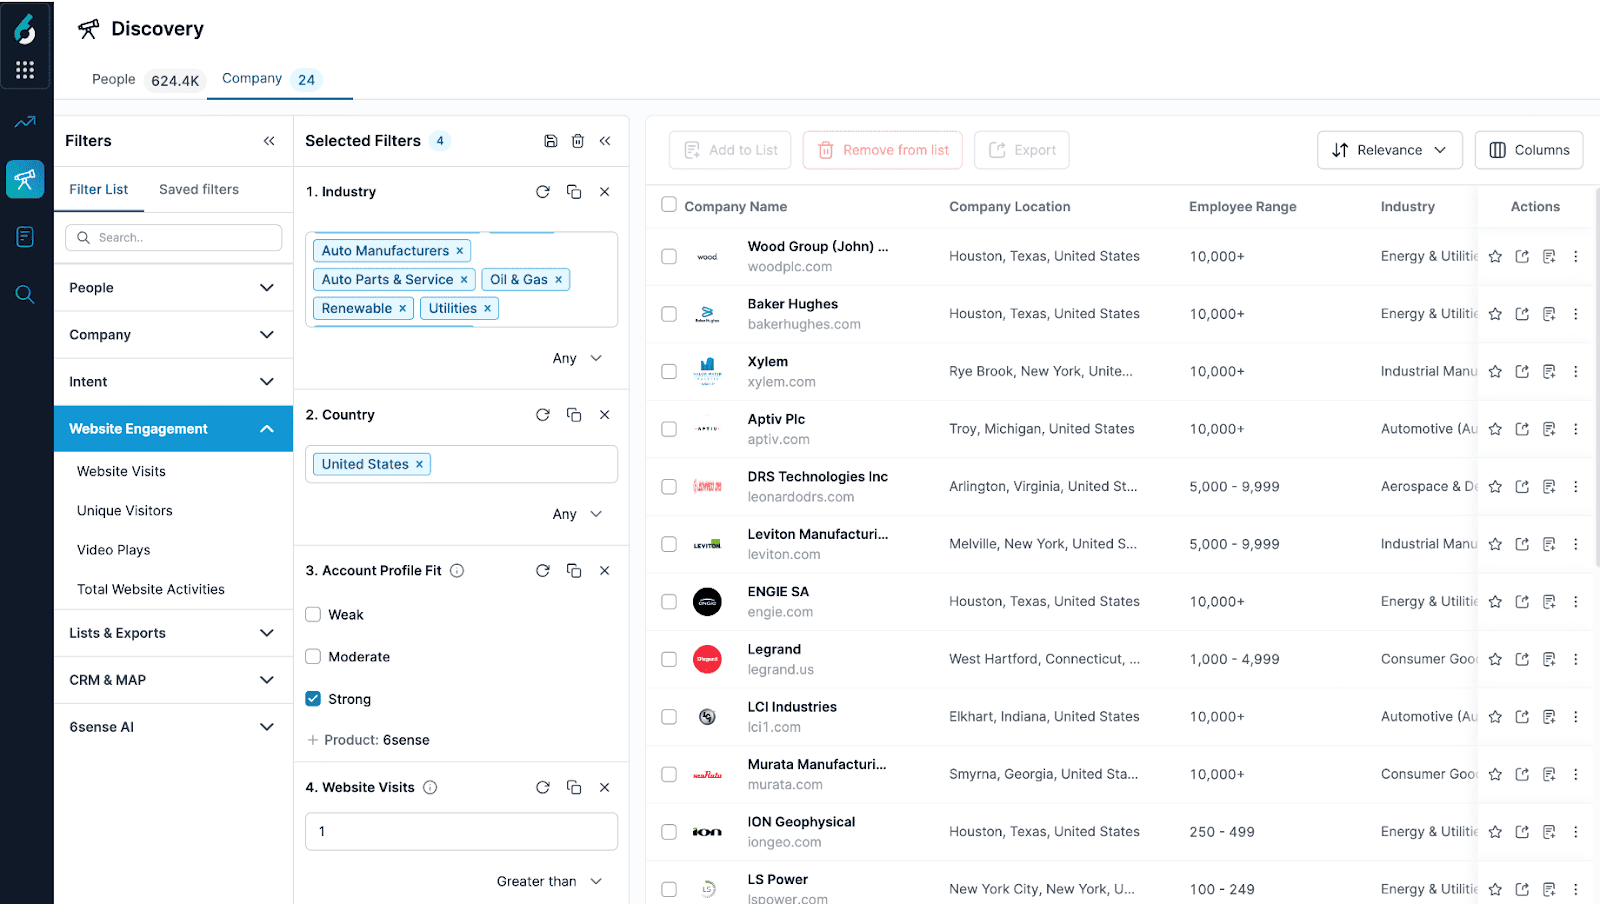Add Xylem to a list via note icon
The image size is (1600, 904).
(x=1549, y=372)
